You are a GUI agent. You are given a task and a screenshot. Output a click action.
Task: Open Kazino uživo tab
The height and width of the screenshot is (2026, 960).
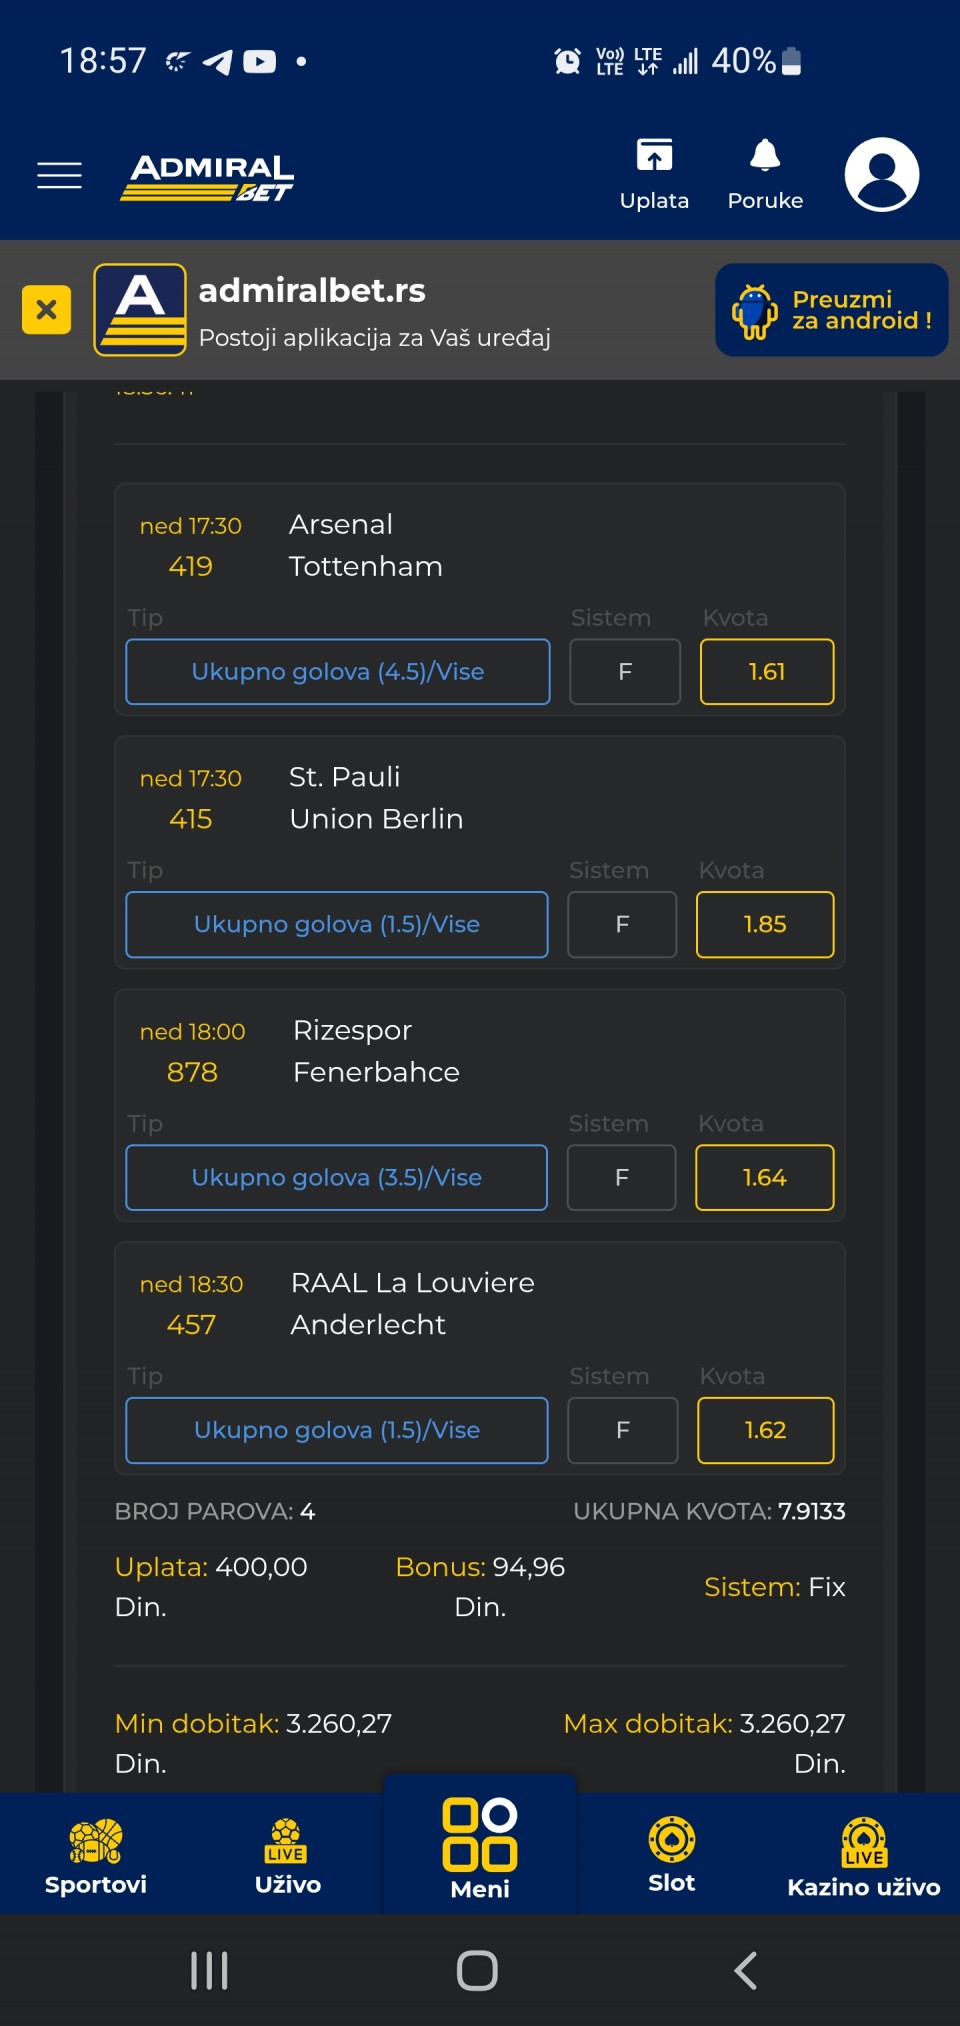point(863,1856)
